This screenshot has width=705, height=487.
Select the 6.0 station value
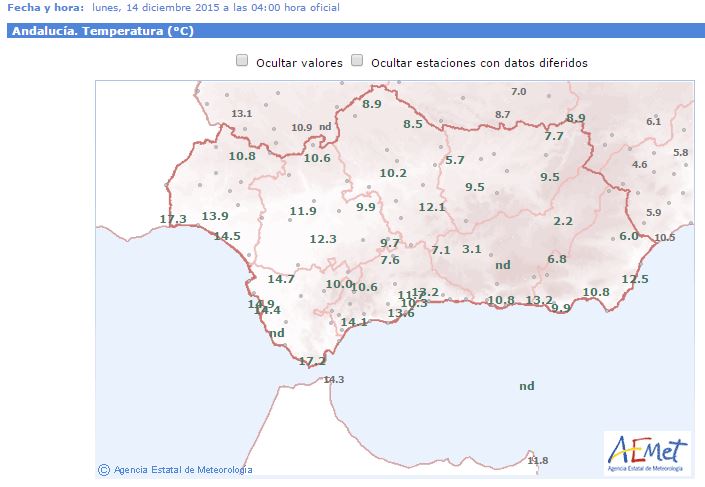[x=629, y=236]
